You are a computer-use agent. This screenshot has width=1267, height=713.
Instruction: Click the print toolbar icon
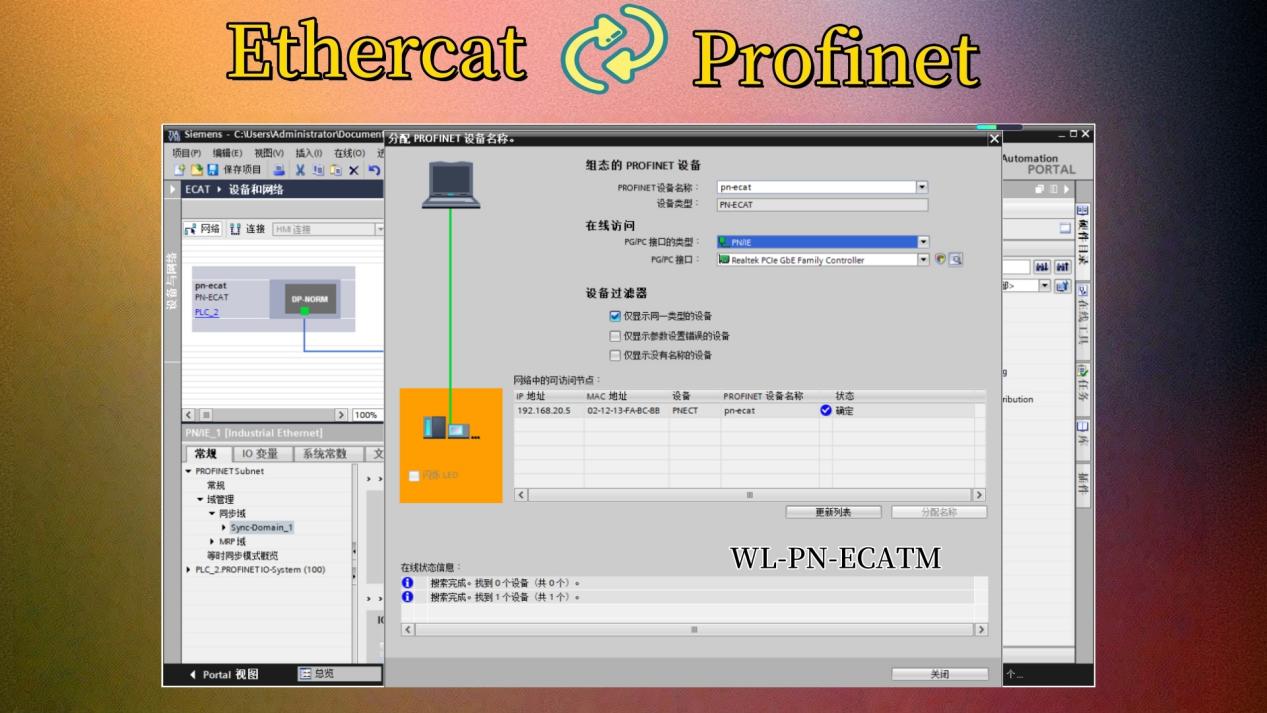coord(279,170)
